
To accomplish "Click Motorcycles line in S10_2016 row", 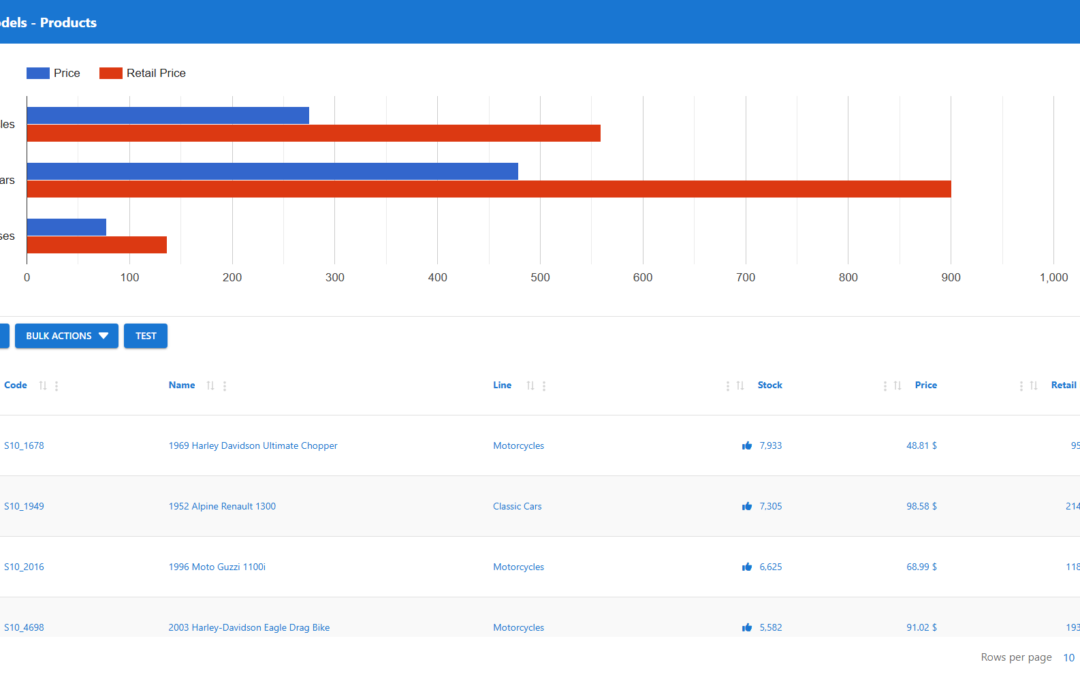I will point(519,567).
